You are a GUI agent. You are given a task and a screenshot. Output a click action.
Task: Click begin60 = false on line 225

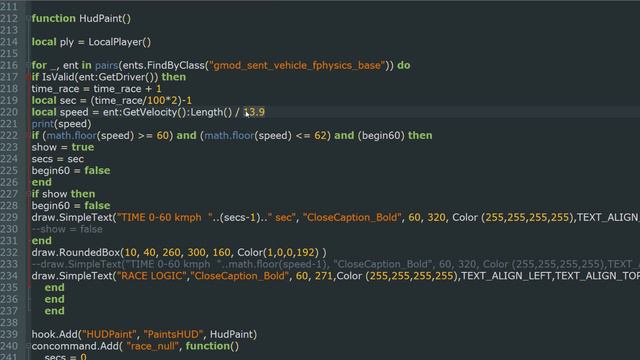[x=71, y=171]
